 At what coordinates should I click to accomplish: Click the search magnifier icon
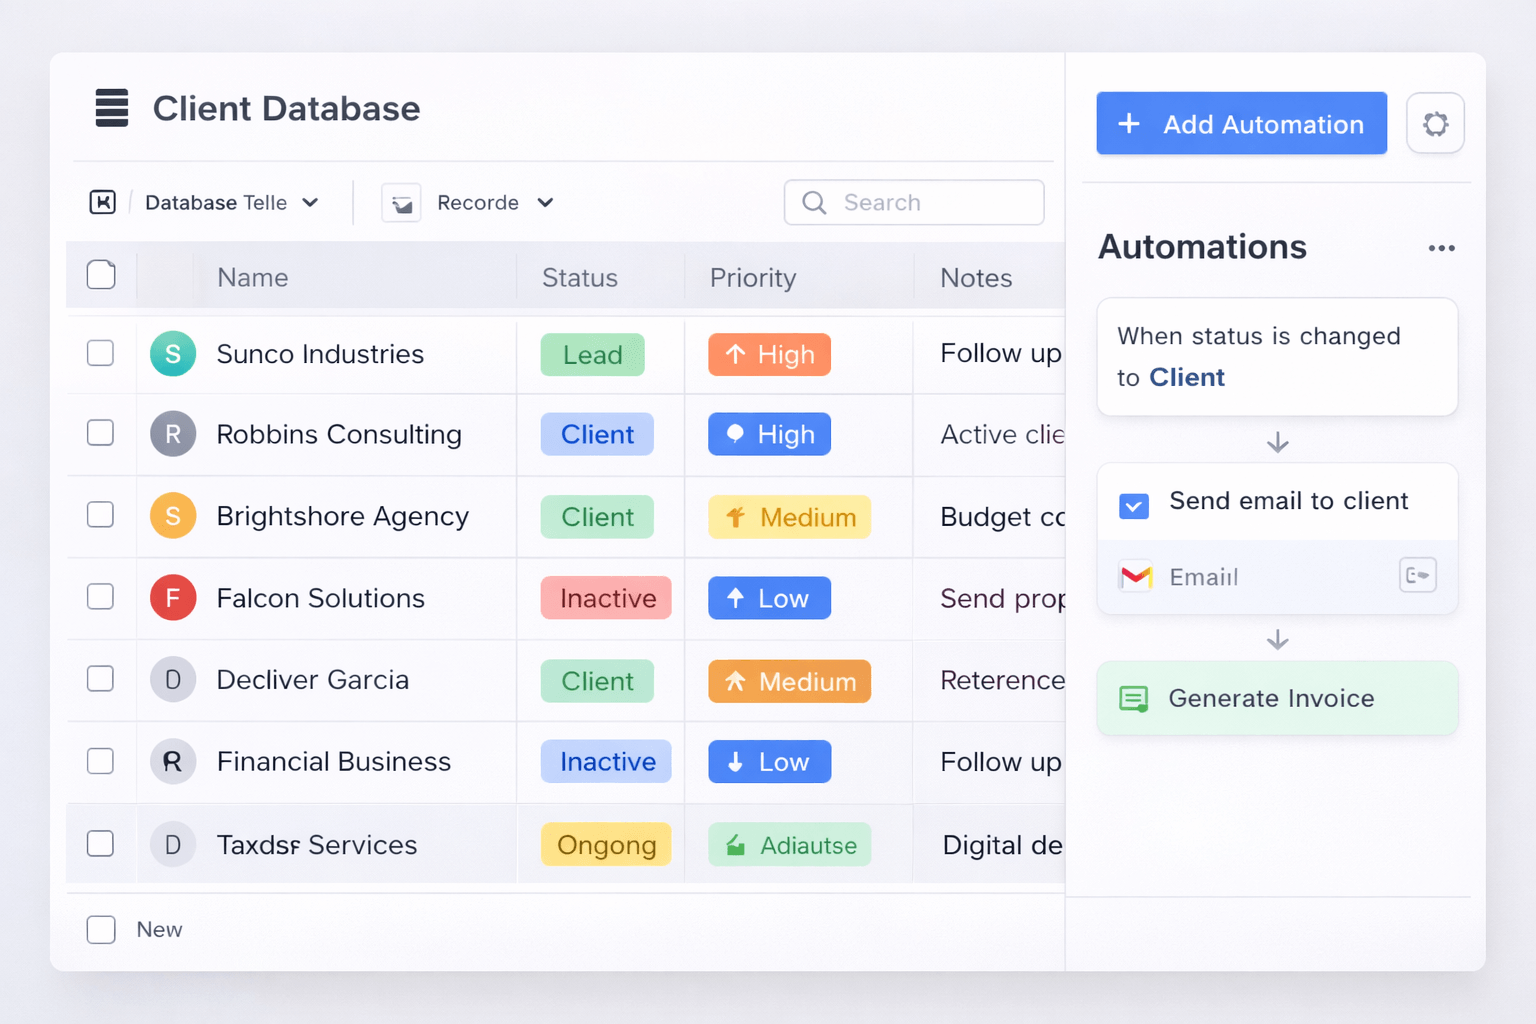point(814,203)
